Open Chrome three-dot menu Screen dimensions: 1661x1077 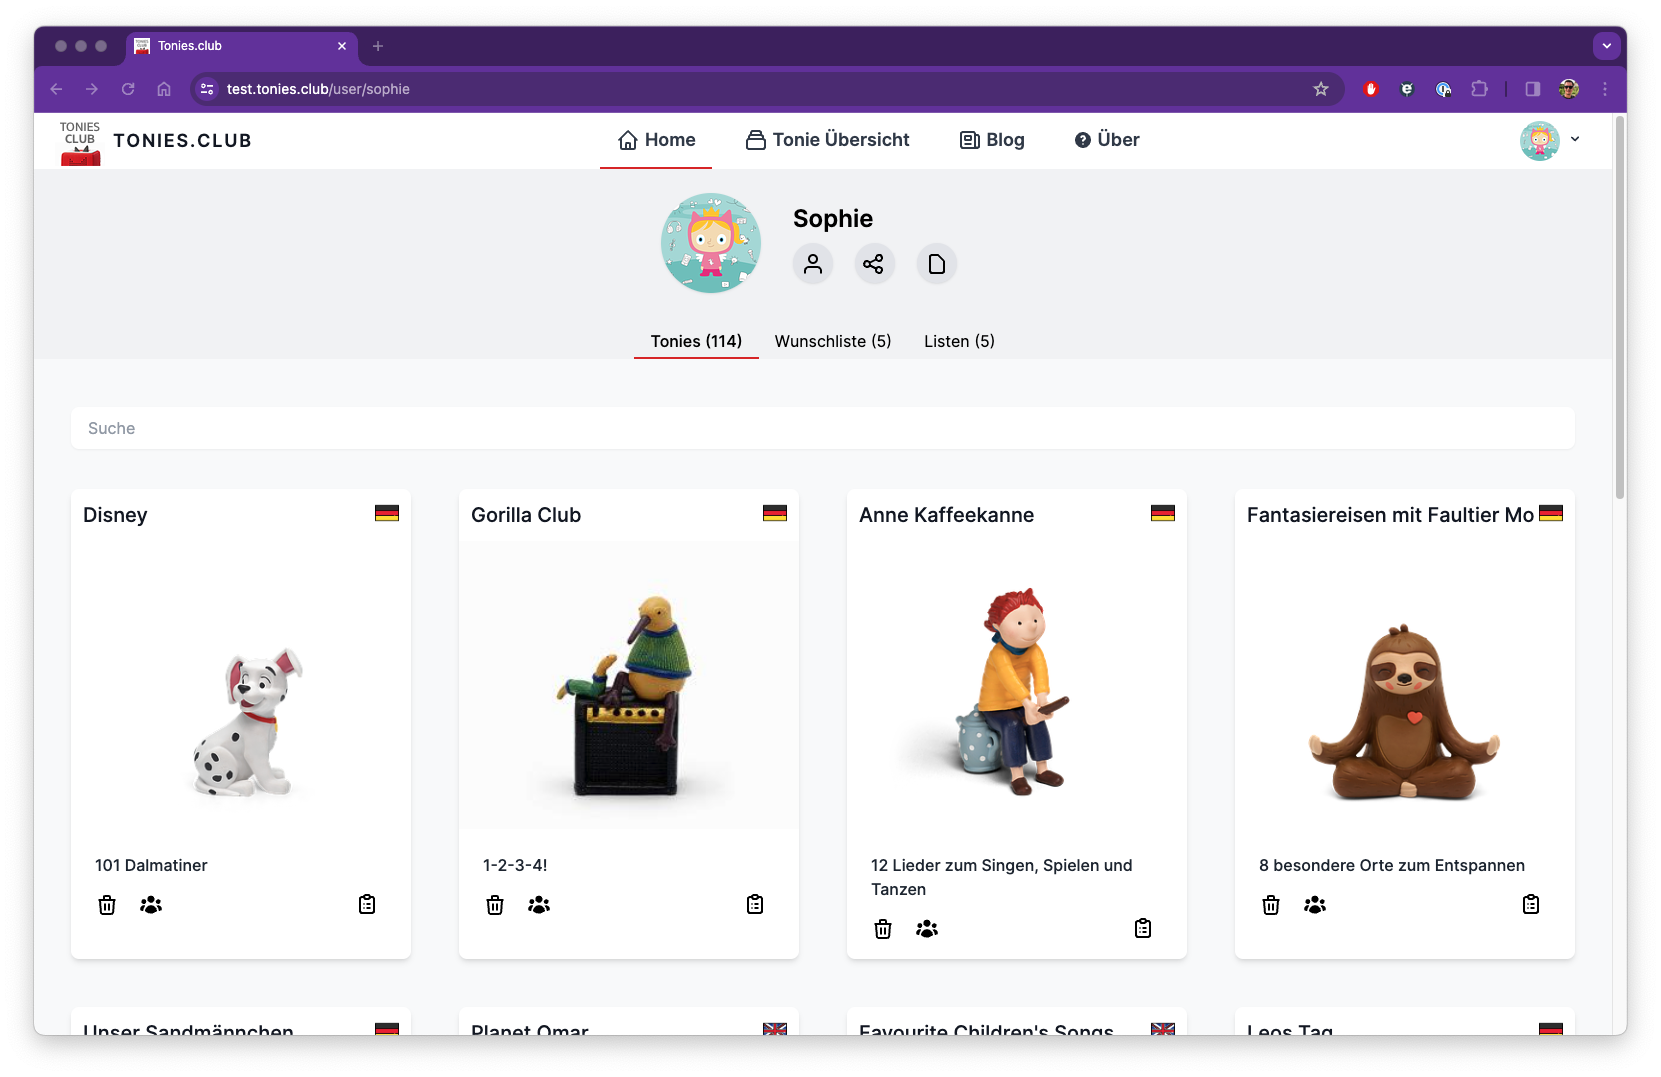[1605, 89]
